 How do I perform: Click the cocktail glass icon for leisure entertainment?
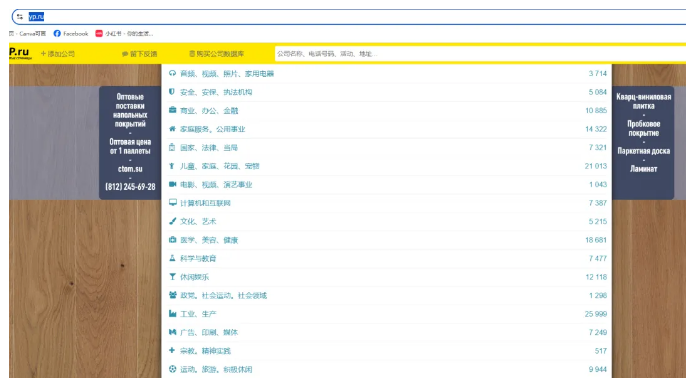(x=172, y=276)
